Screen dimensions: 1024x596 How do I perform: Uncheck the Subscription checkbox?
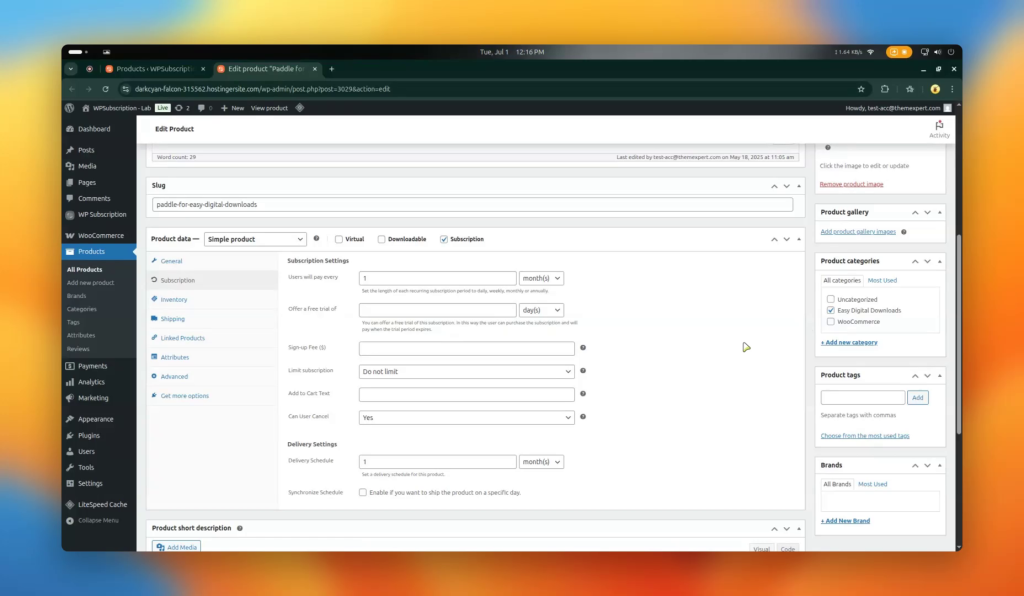pos(444,240)
